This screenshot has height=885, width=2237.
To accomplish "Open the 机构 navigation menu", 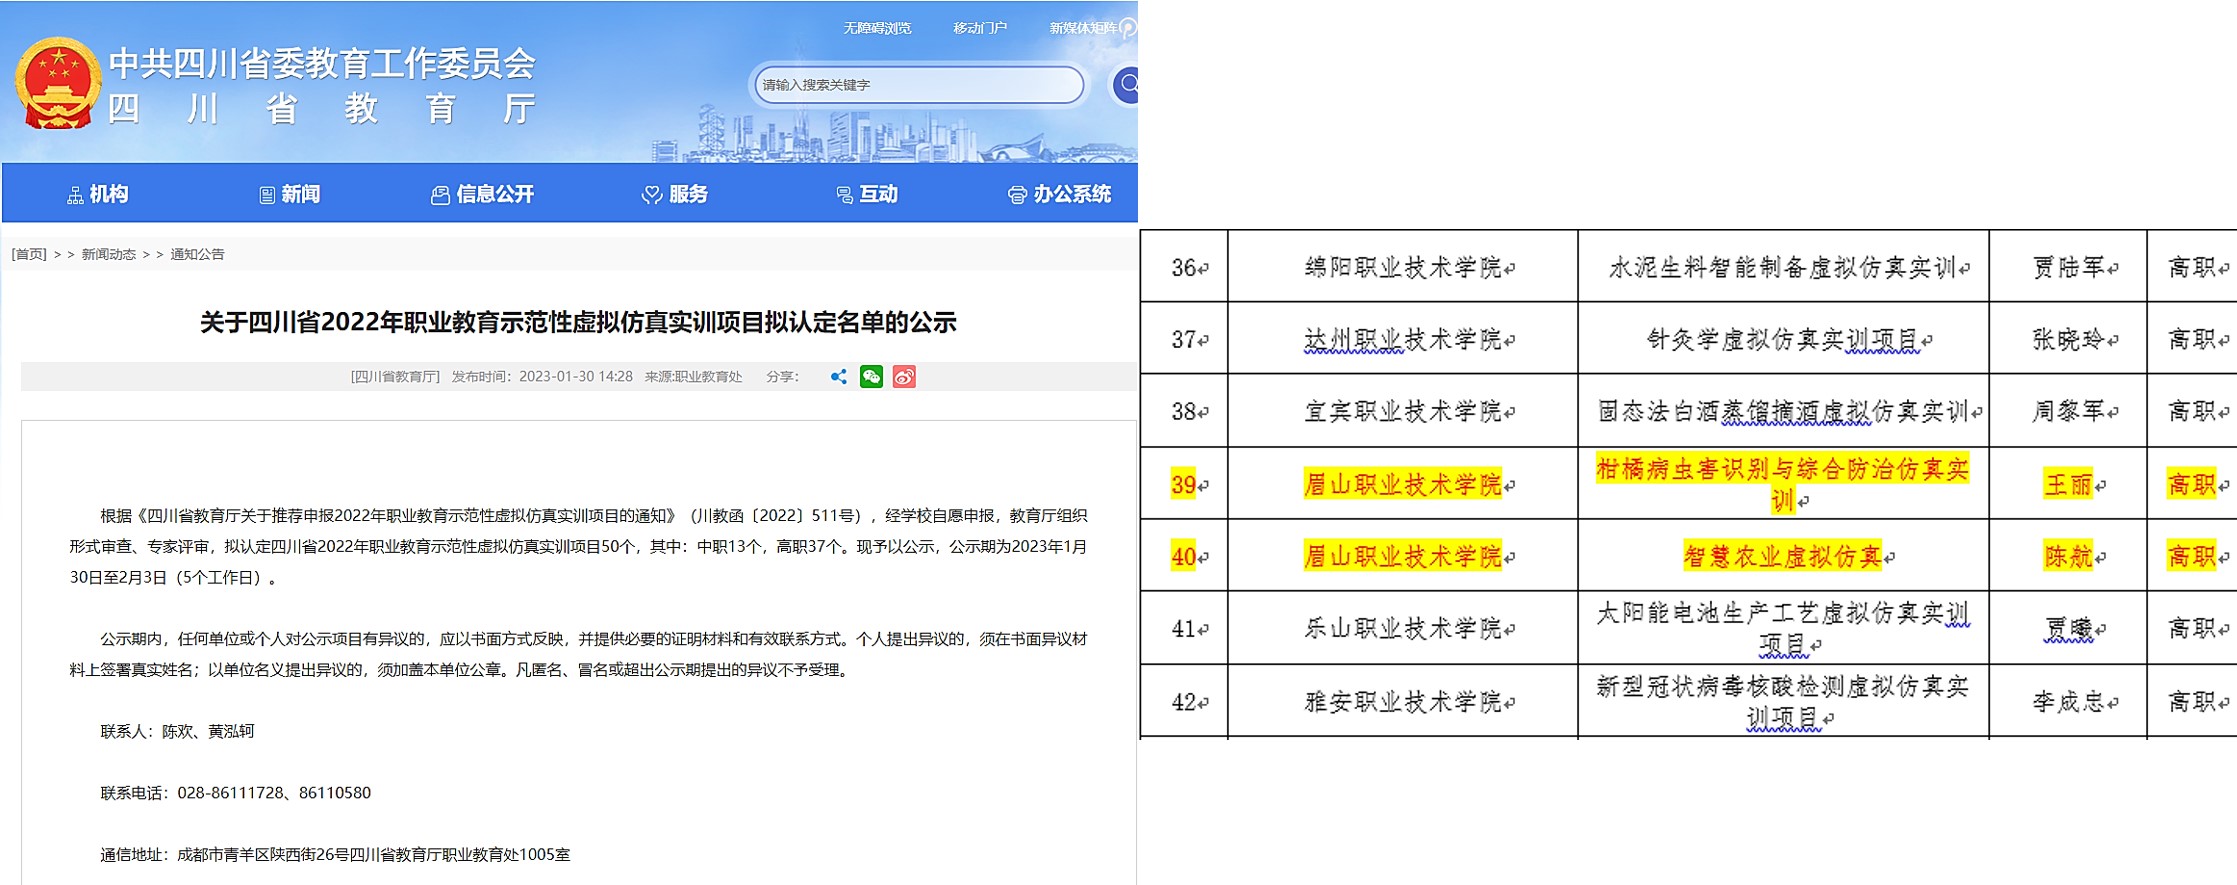I will (x=98, y=194).
